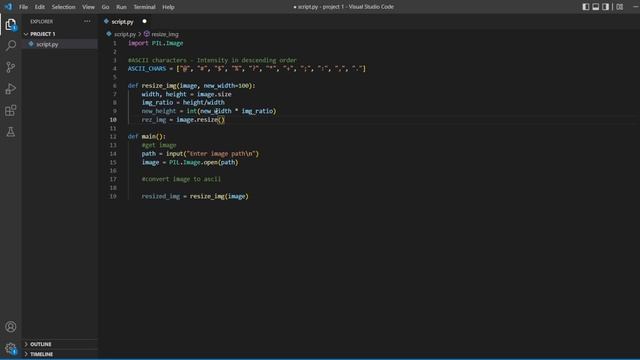Viewport: 640px width, 360px height.
Task: Open Customize Layout icon
Action: [620, 7]
